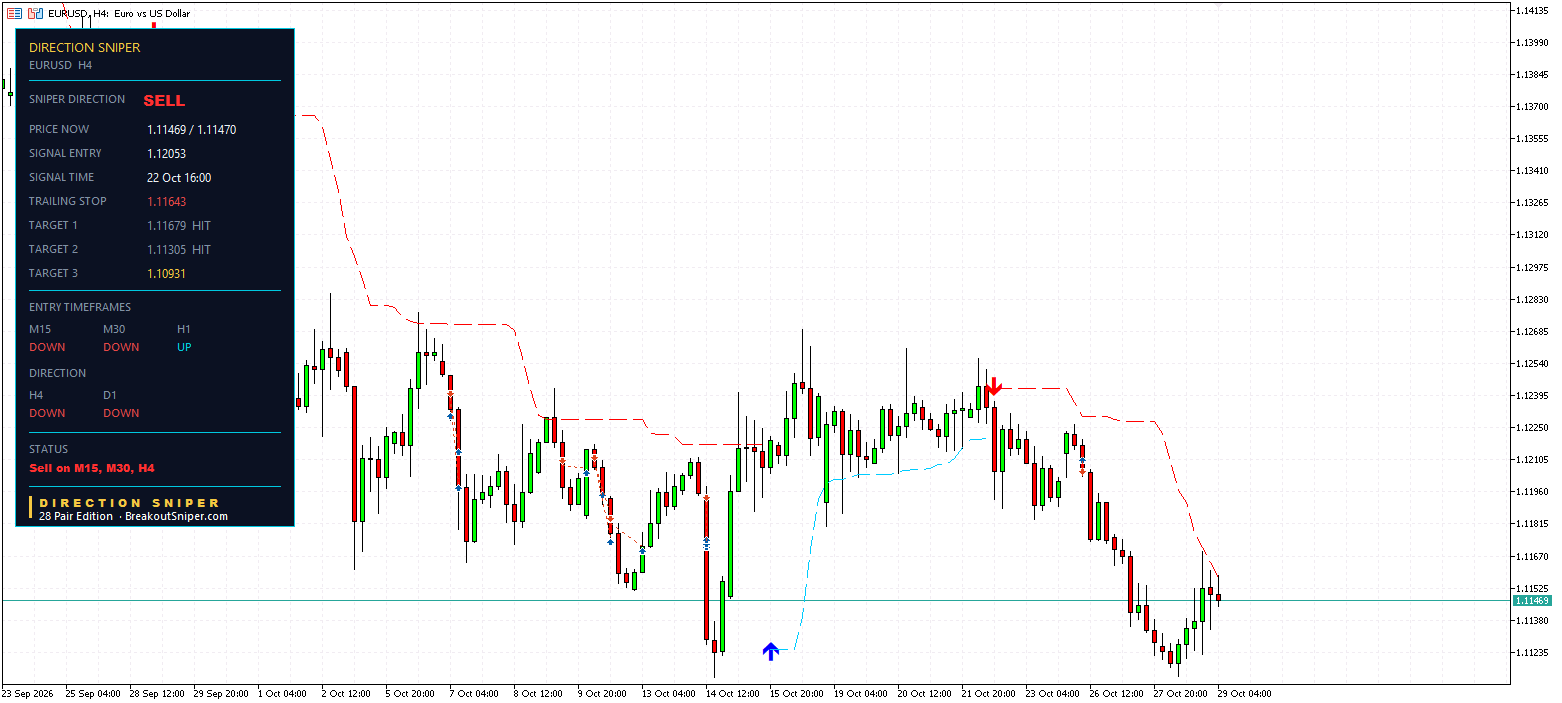This screenshot has height=703, width=1562.
Task: Click the red-blue bars icon before EURUSD title
Action: (35, 13)
